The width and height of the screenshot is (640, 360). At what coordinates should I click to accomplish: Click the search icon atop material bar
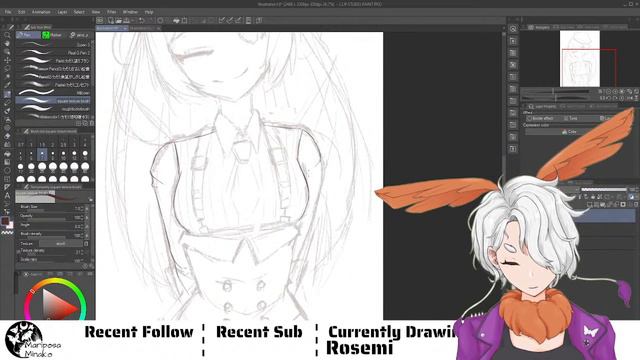click(x=513, y=29)
